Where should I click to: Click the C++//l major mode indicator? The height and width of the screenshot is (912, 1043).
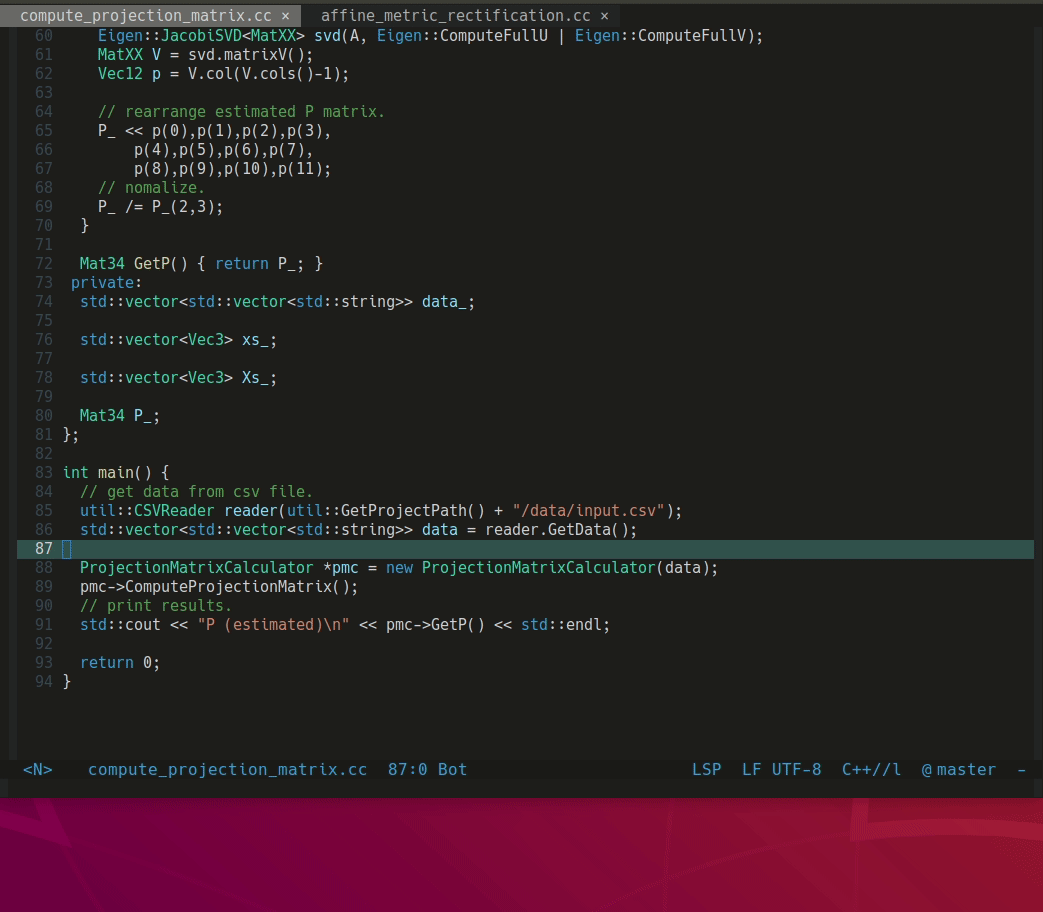pyautogui.click(x=871, y=770)
